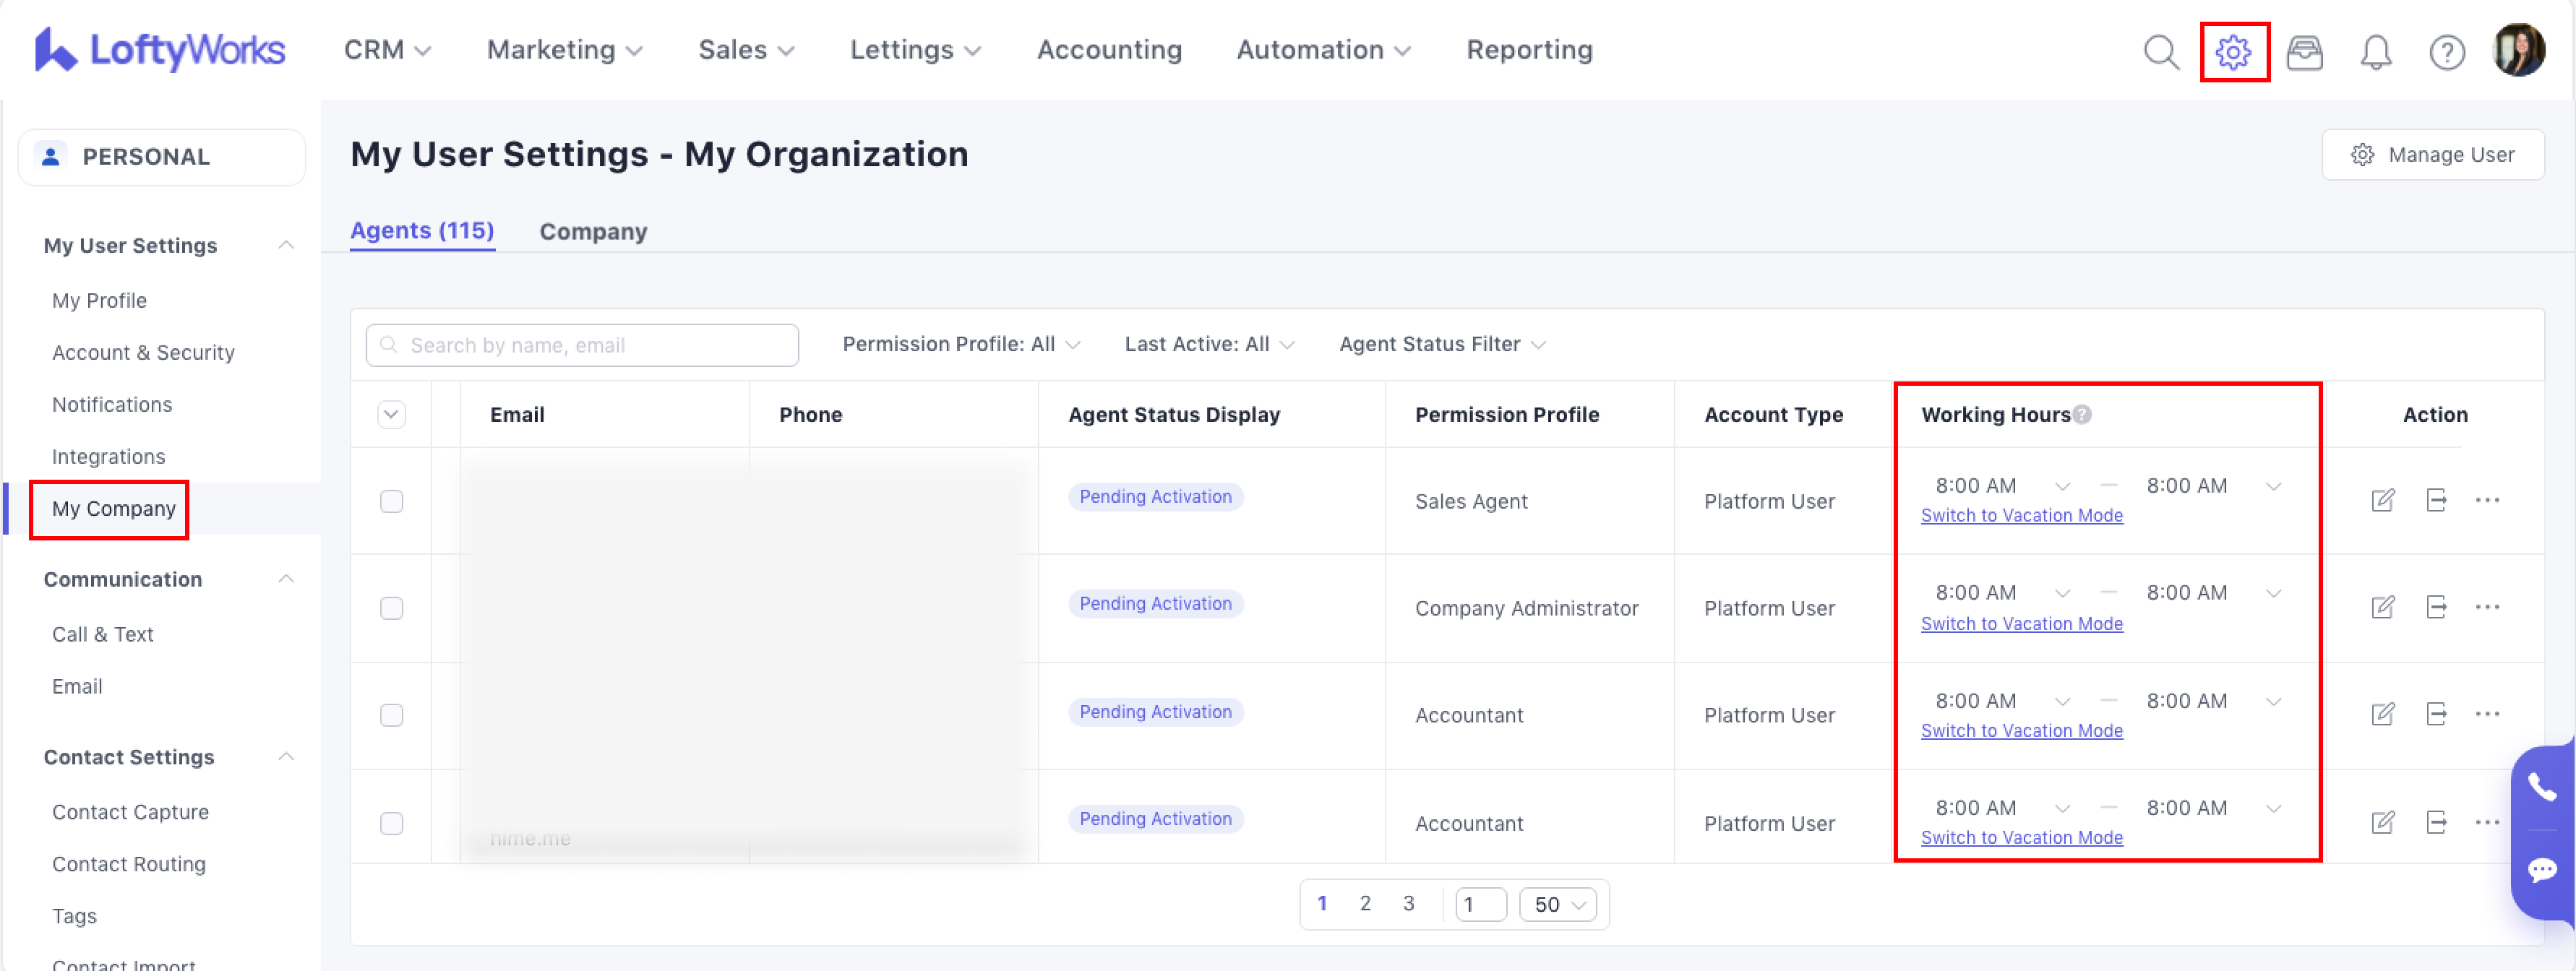Open the Permission Profile: All filter dropdown

click(960, 344)
